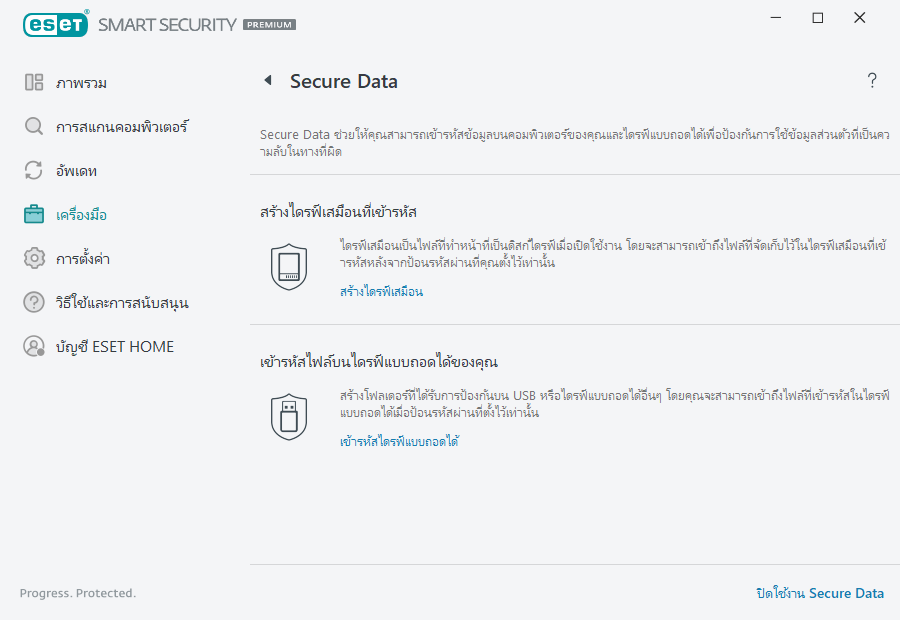Open the ESET HOME account icon

pos(34,346)
